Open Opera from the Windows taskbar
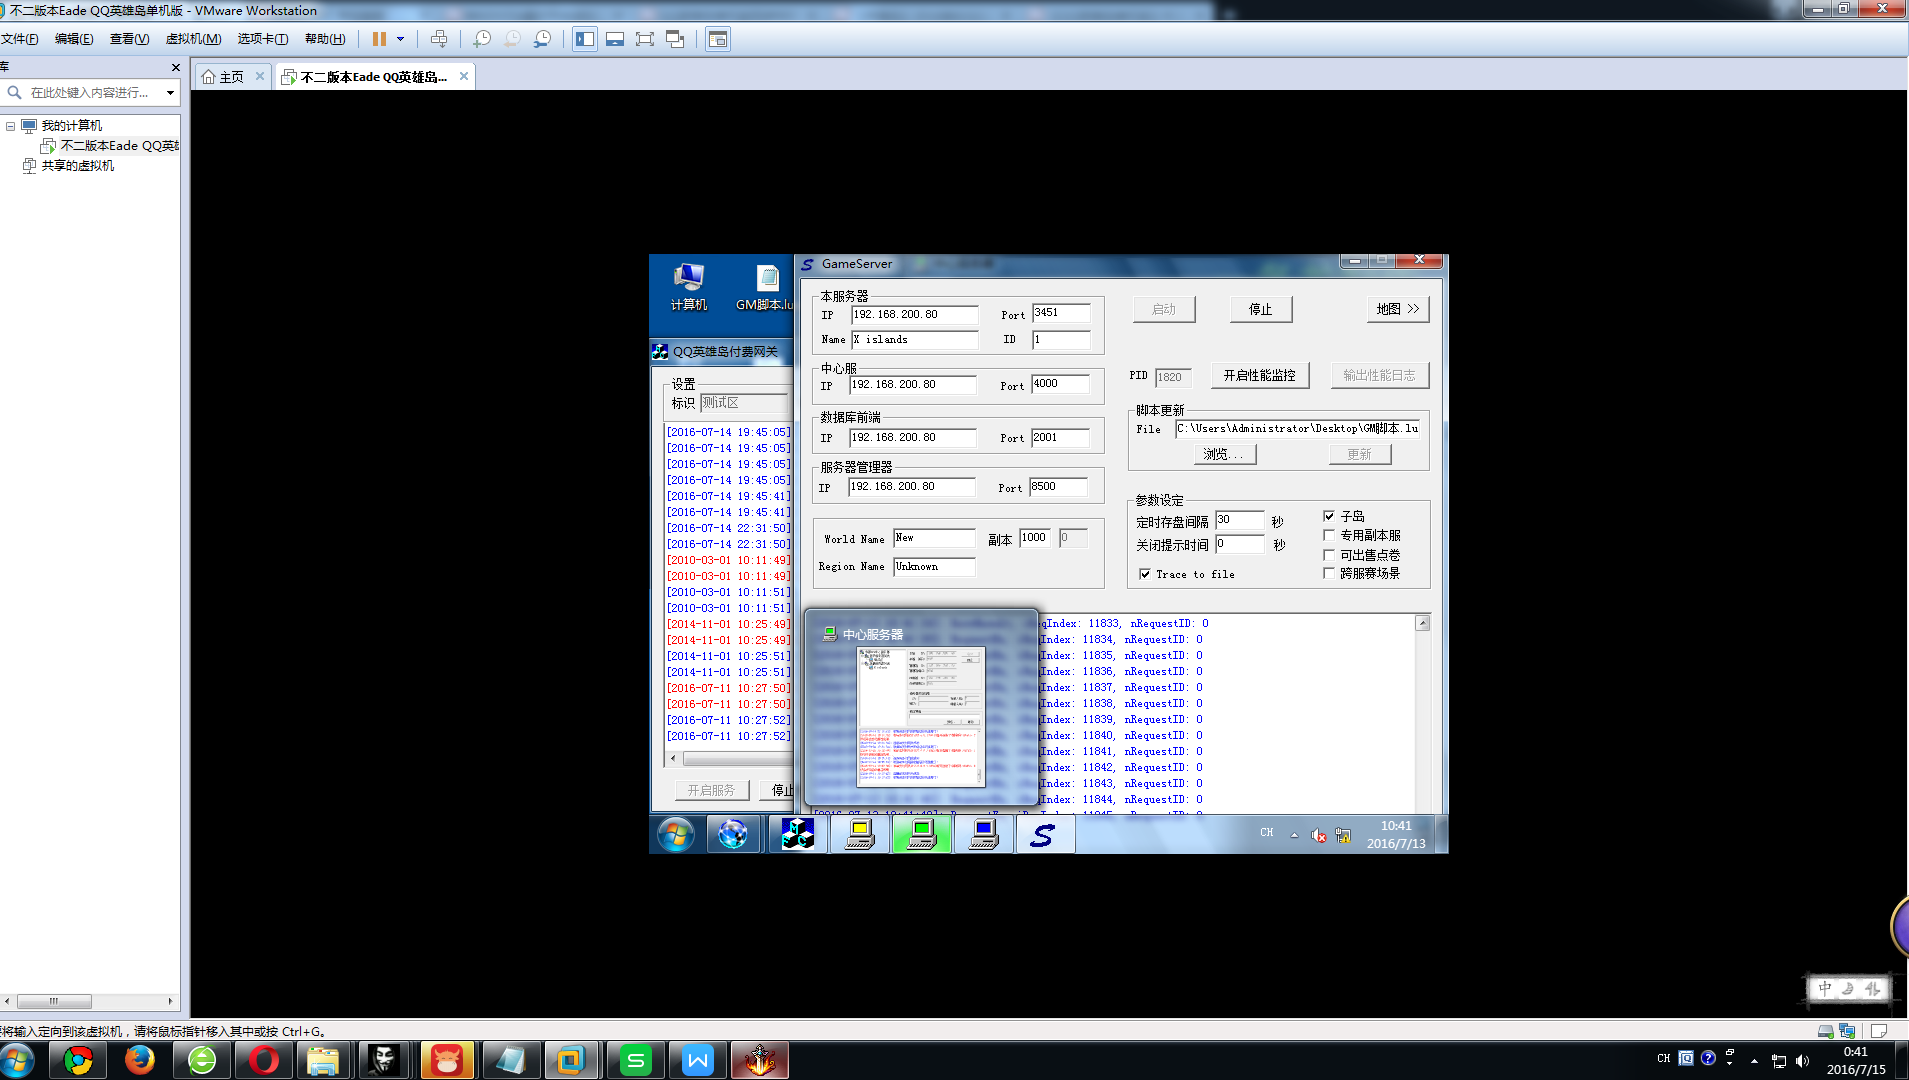 [264, 1060]
